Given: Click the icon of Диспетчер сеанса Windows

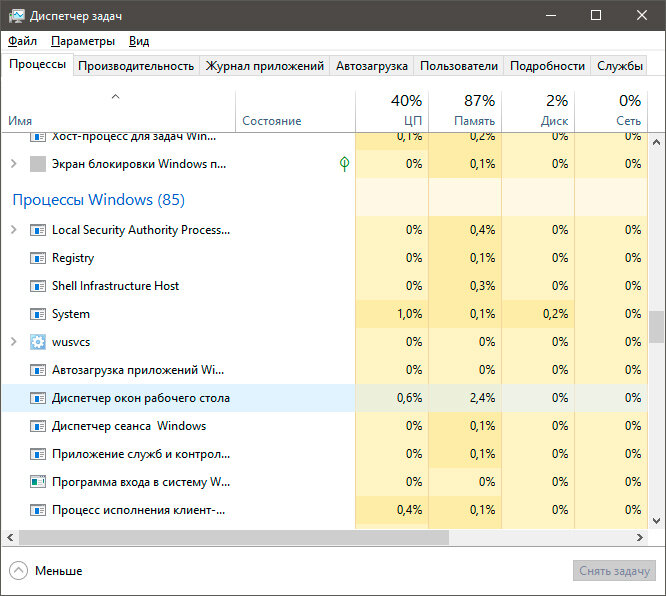Looking at the screenshot, I should click(38, 427).
